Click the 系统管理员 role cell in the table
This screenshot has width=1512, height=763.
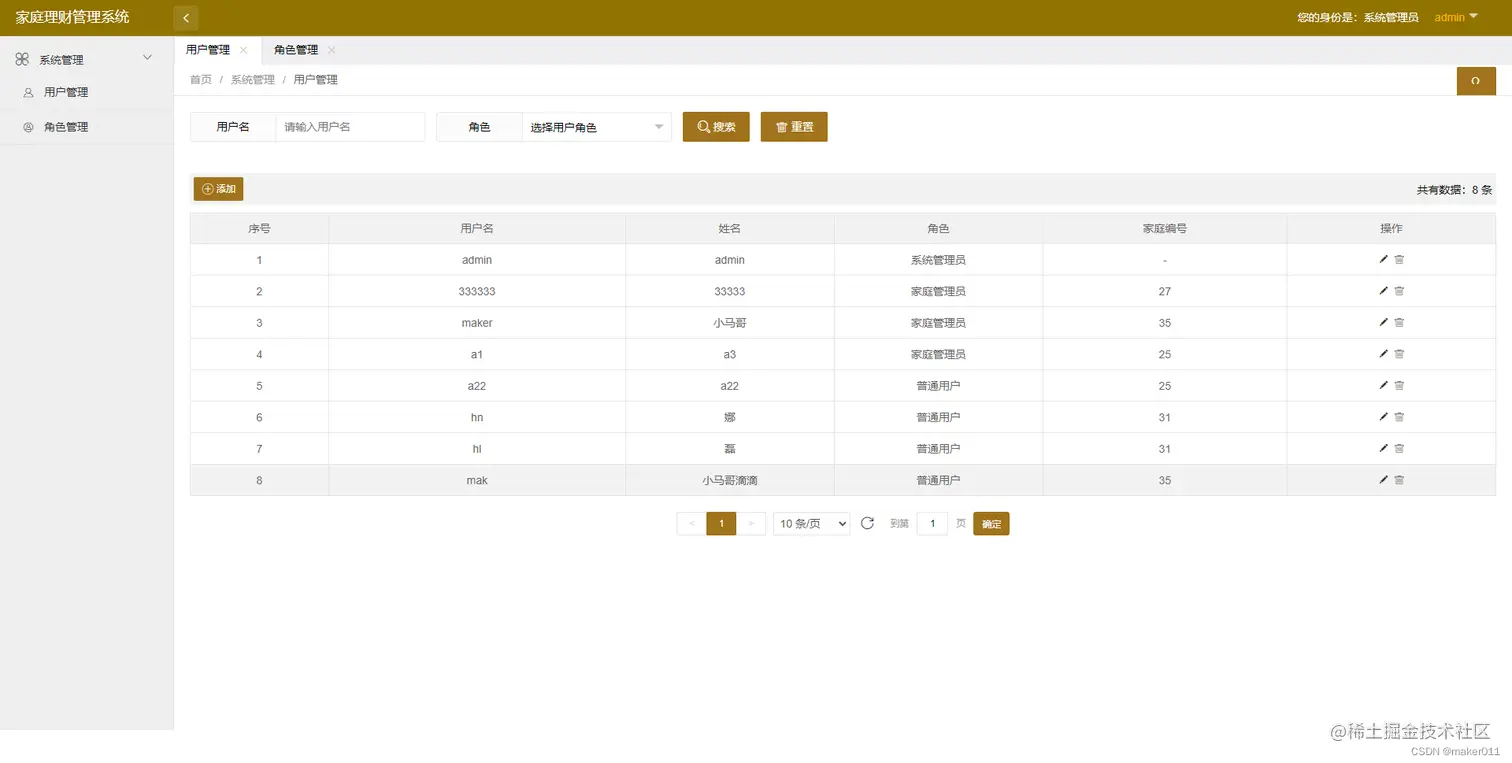click(938, 260)
